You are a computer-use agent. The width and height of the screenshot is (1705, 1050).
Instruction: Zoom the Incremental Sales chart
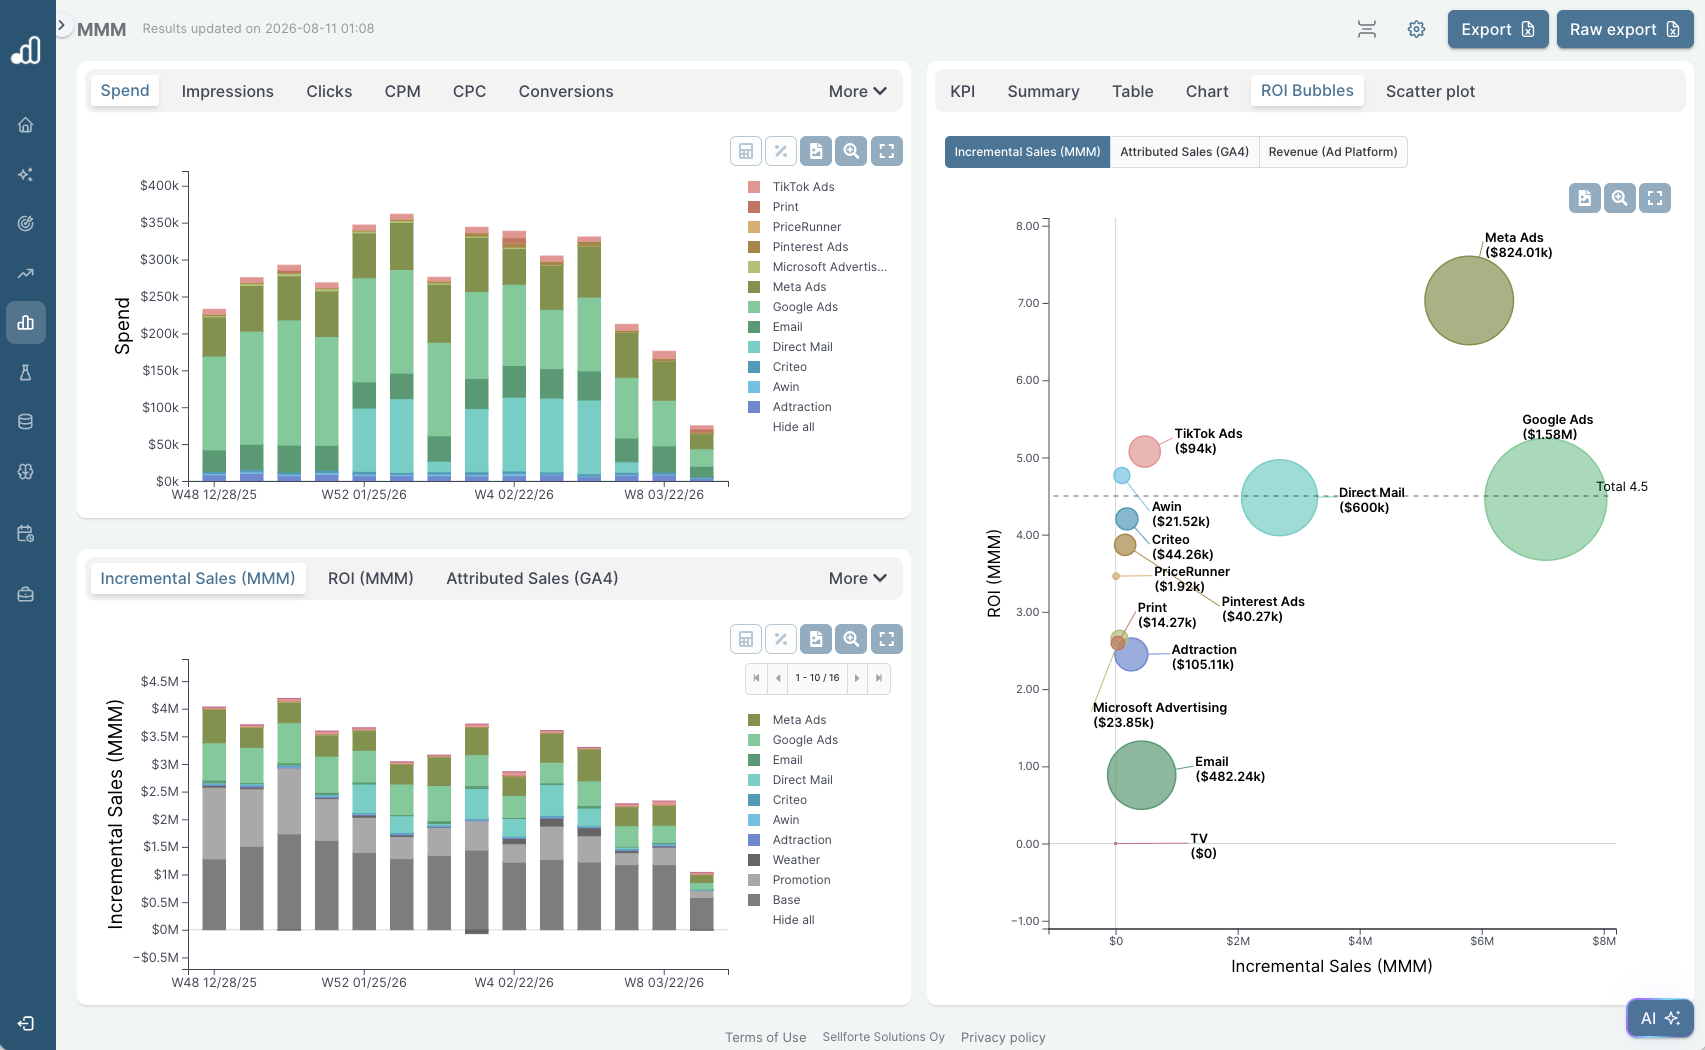pyautogui.click(x=851, y=639)
